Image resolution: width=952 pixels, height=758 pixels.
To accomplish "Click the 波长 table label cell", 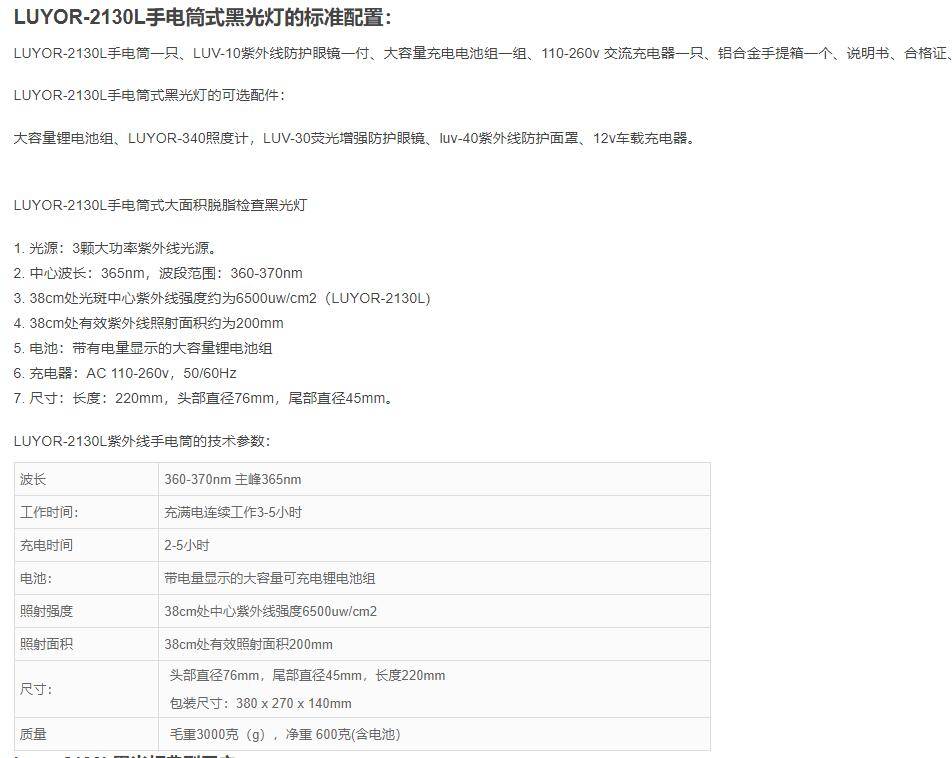I will tap(34, 479).
